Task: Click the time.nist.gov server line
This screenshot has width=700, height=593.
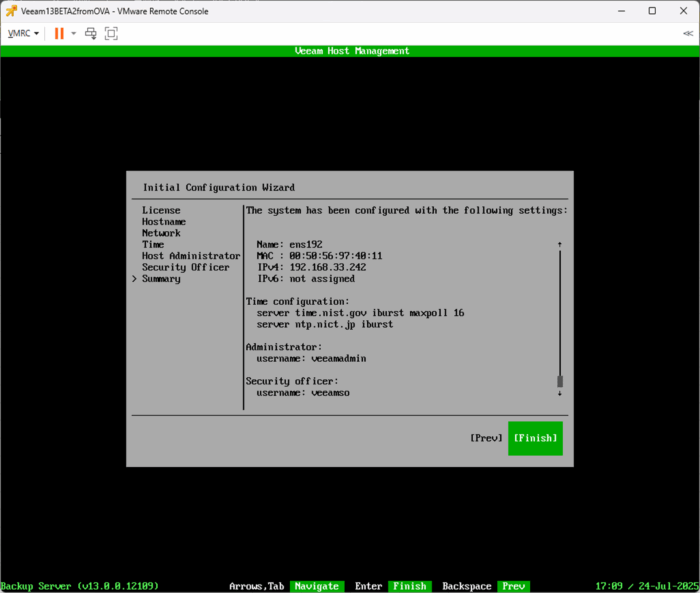Action: [360, 313]
